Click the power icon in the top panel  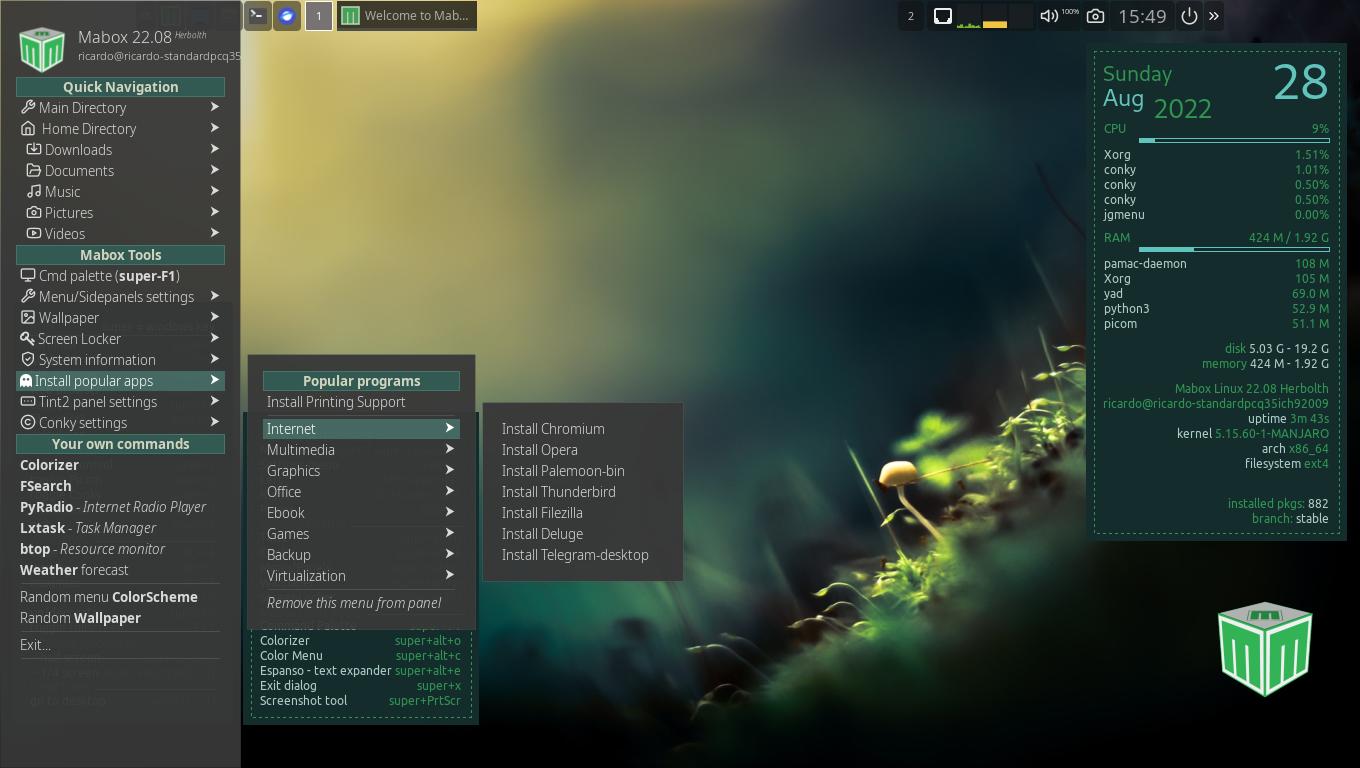pos(1189,16)
